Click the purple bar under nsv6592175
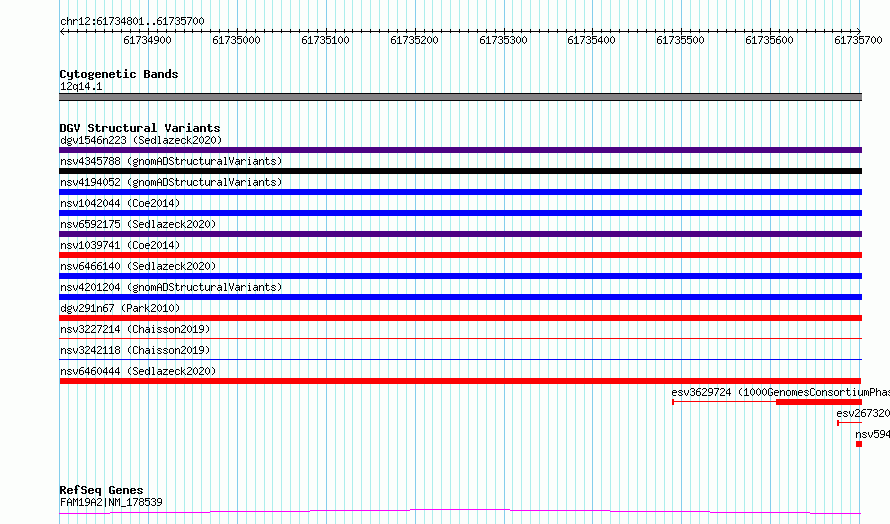 pyautogui.click(x=460, y=234)
